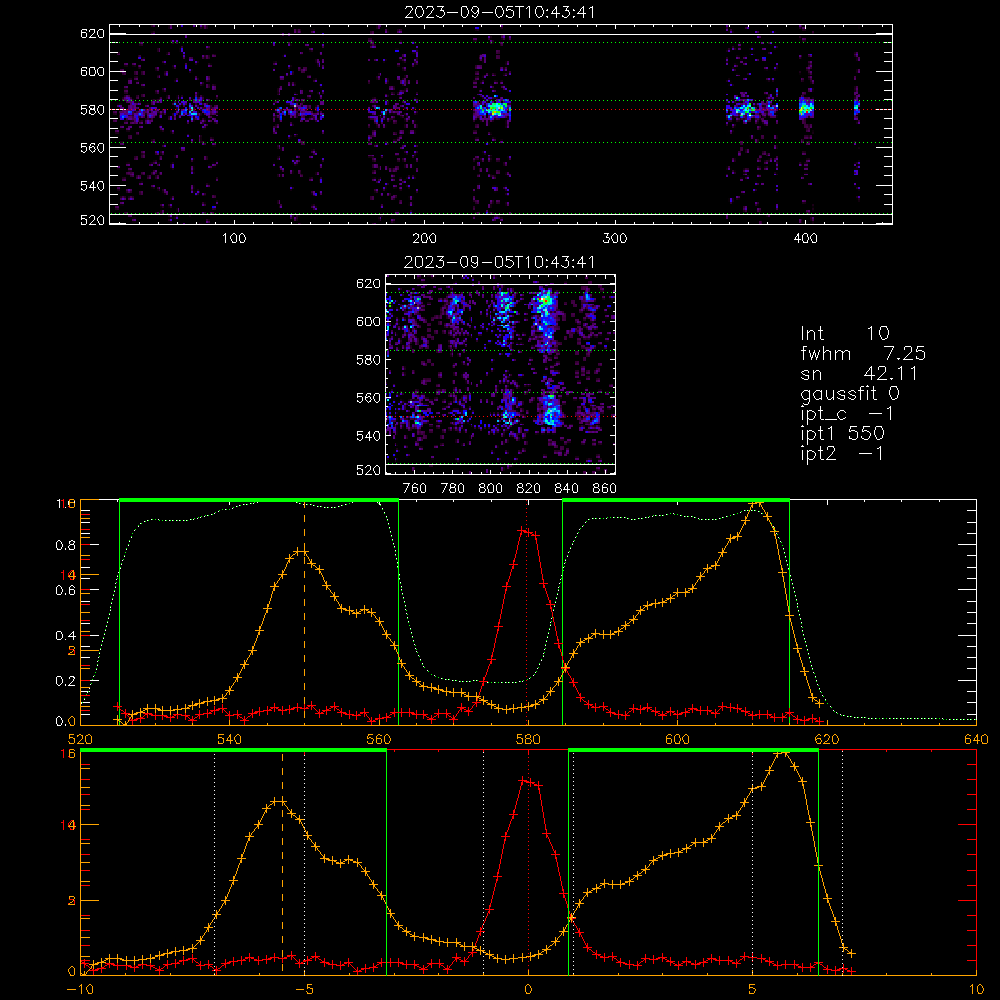Click x-axis label 10 on the bottom plot
Image resolution: width=1000 pixels, height=1000 pixels.
point(976,989)
